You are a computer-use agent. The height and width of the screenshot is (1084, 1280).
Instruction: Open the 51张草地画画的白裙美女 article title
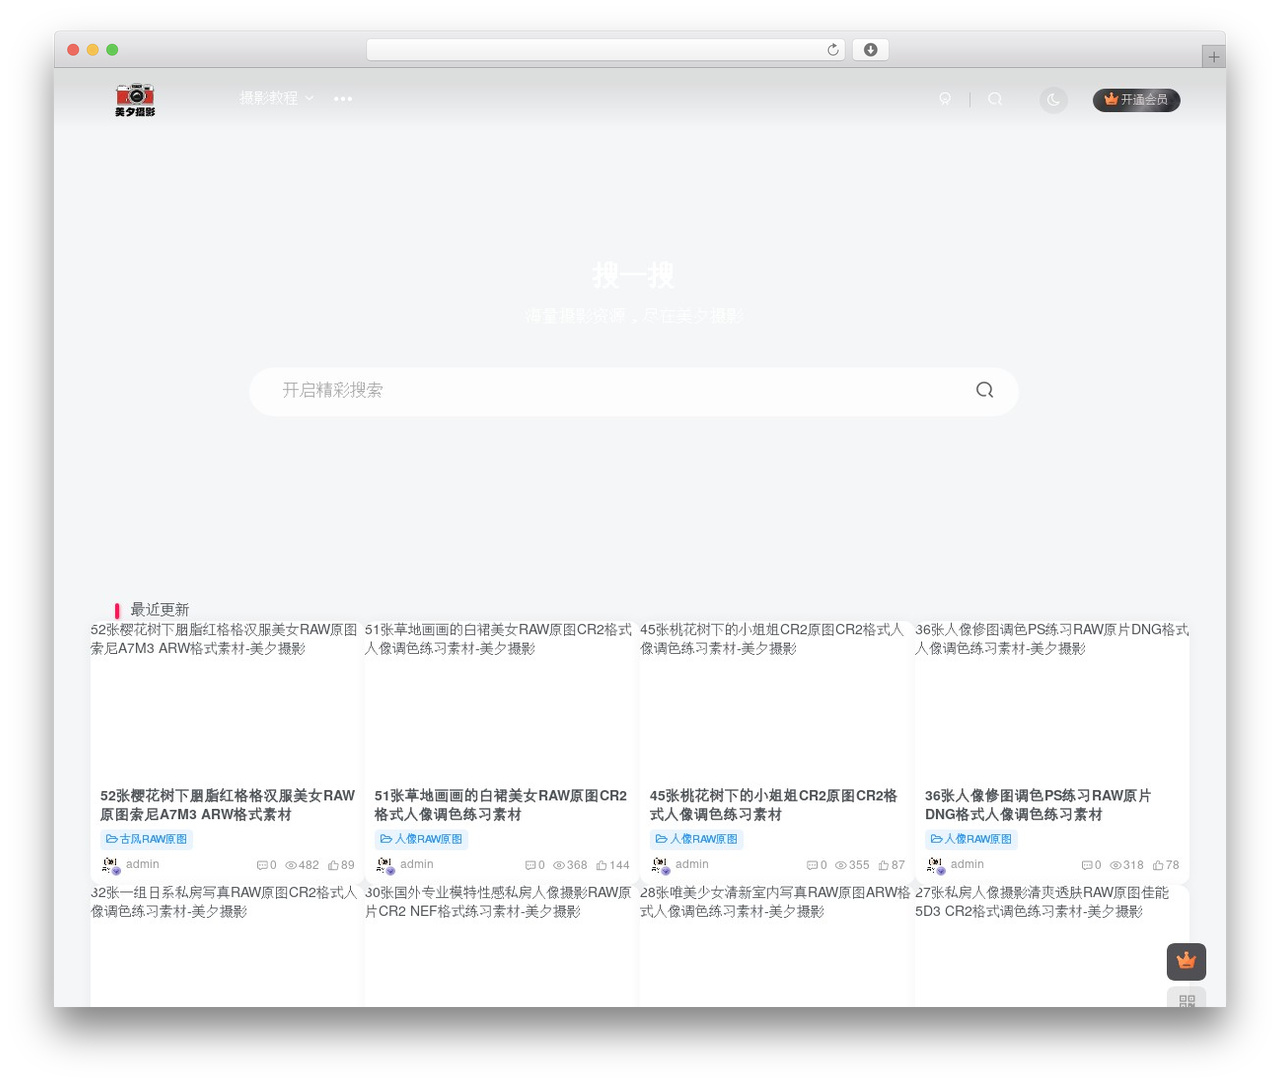point(501,805)
